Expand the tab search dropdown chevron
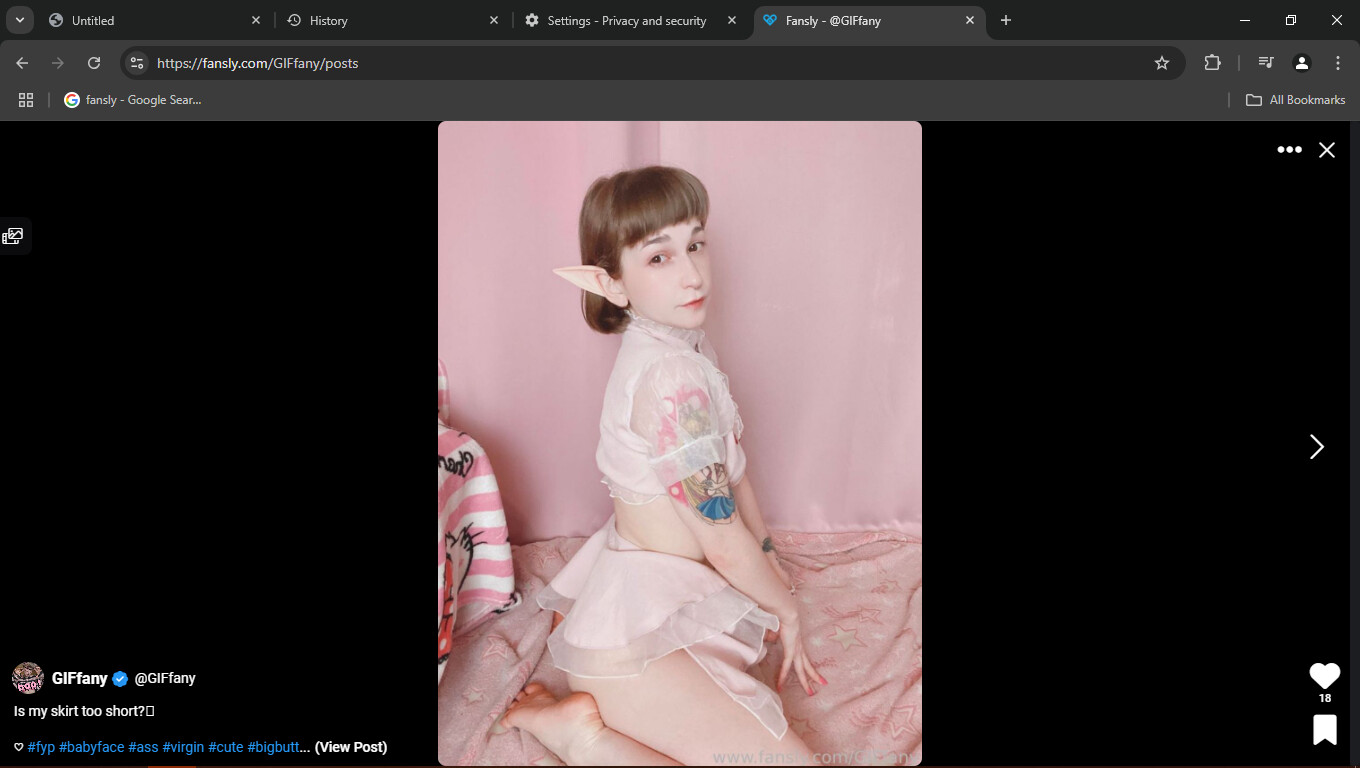1360x768 pixels. pos(19,20)
